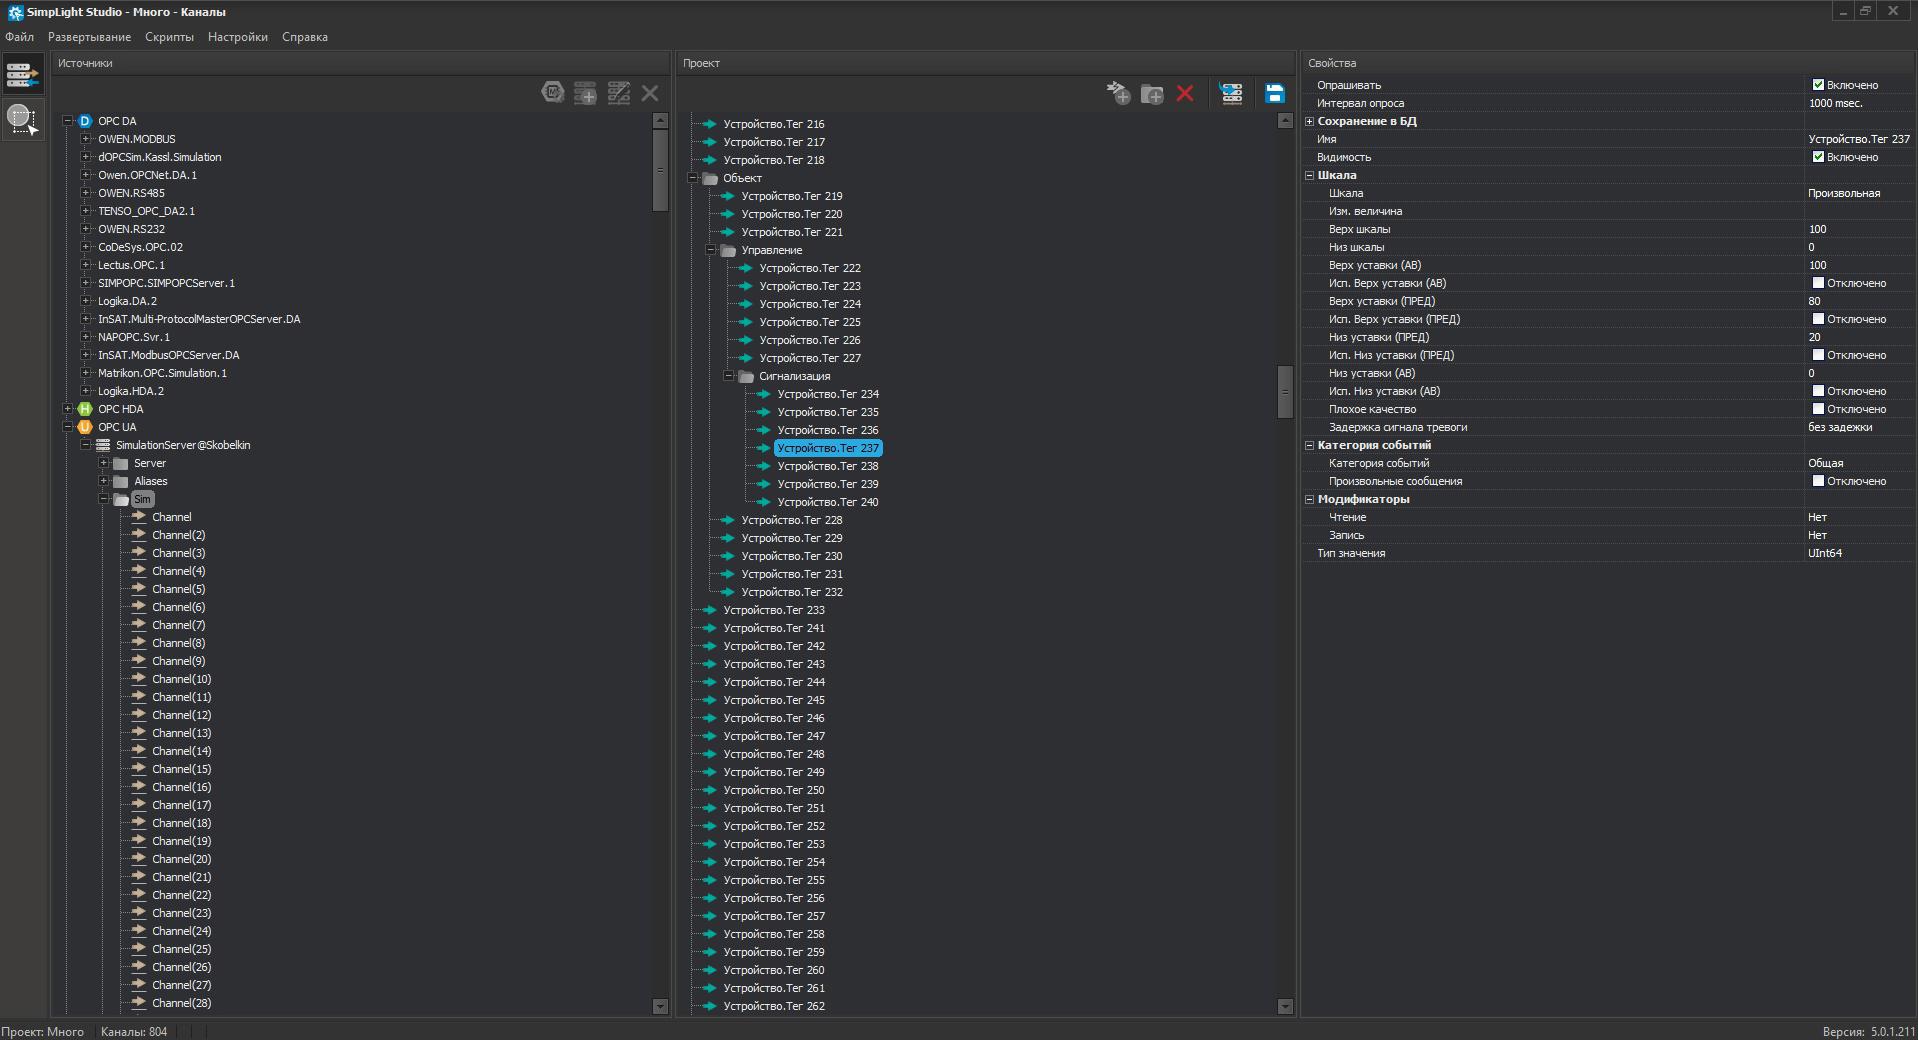Click the add folder icon in Проект toolbar
Viewport: 1918px width, 1040px height.
[1152, 93]
